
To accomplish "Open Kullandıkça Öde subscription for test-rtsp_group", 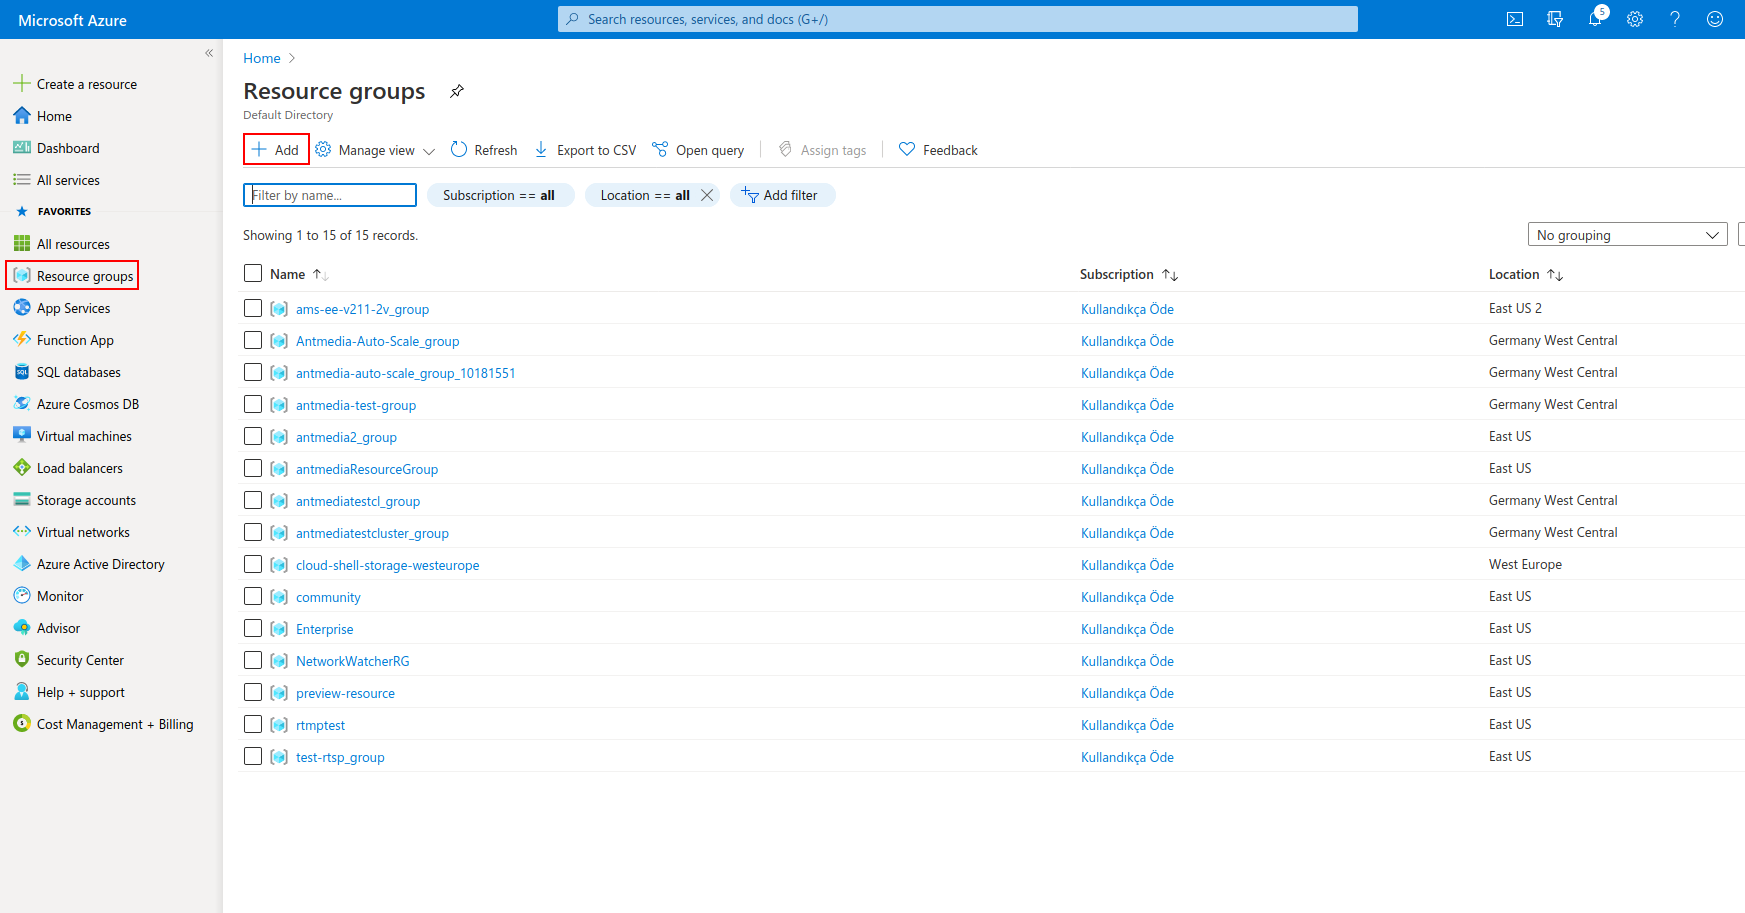I will tap(1127, 757).
